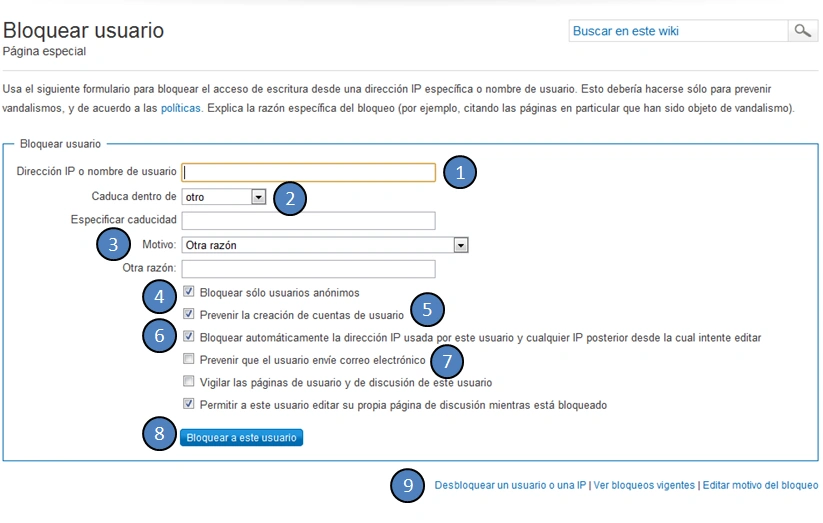Image resolution: width=823 pixels, height=523 pixels.
Task: Click the 'Motivo:' field label
Action: coord(159,245)
